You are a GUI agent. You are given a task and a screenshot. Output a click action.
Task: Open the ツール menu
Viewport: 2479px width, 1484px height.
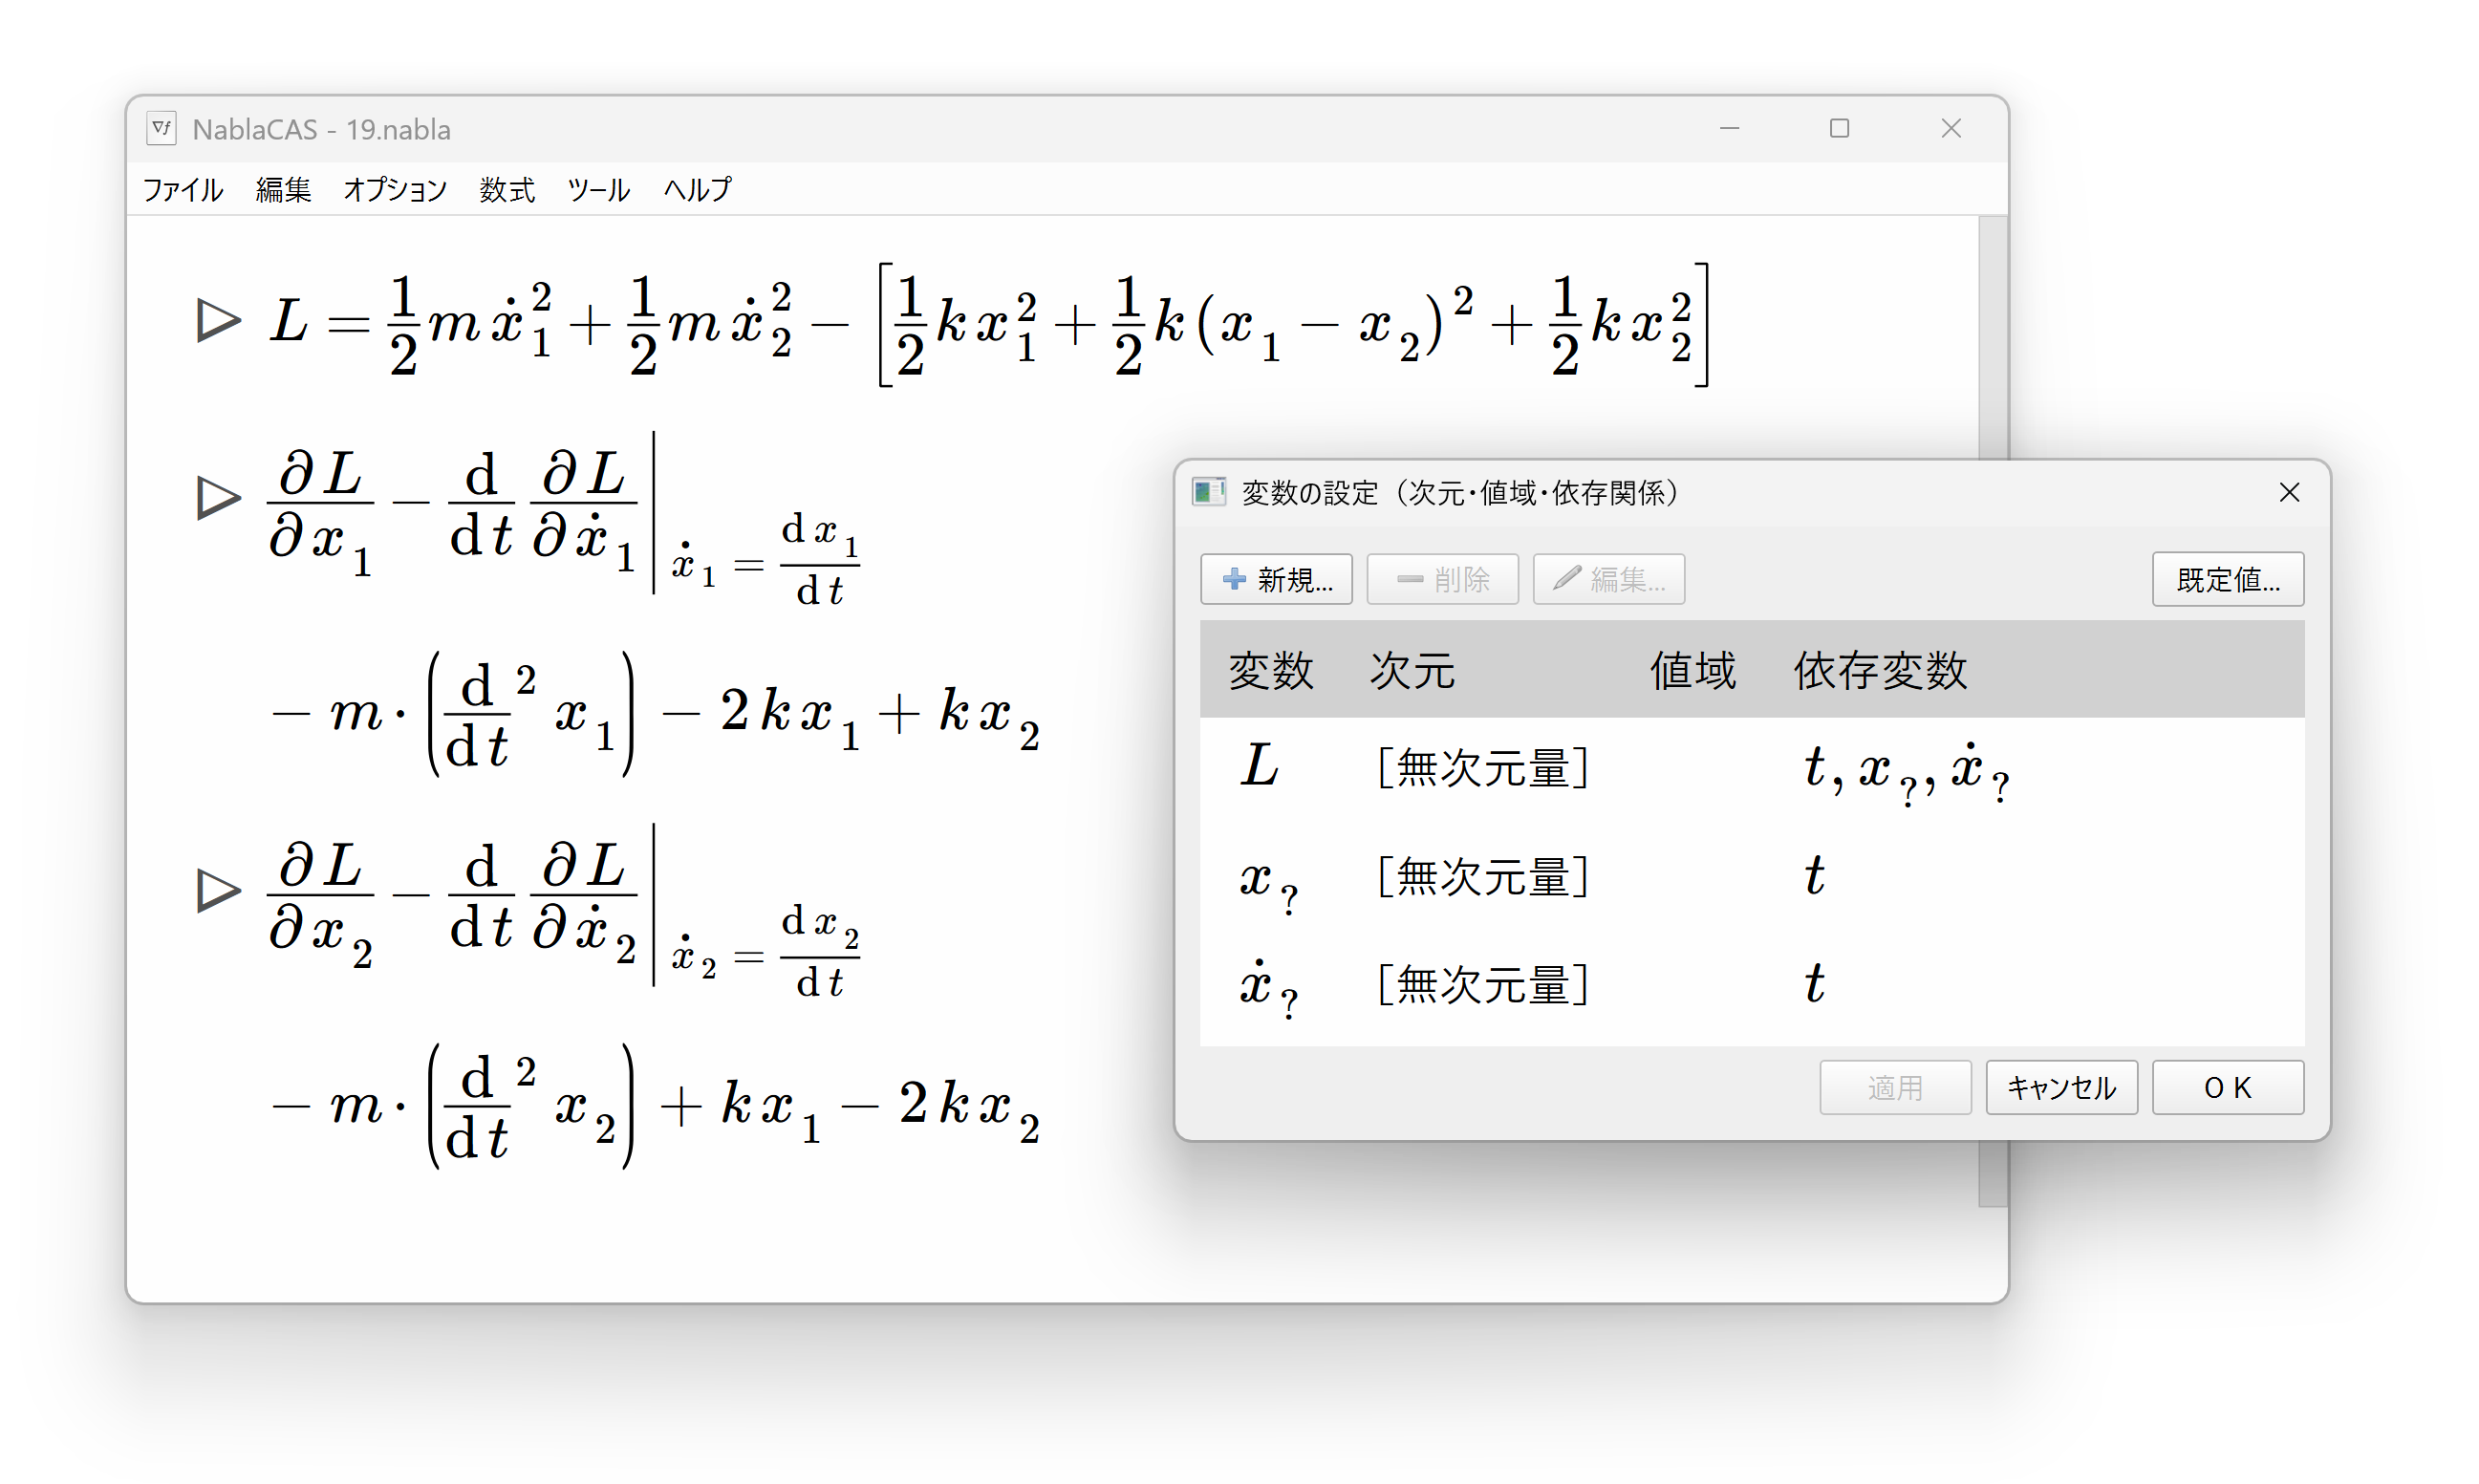(598, 189)
